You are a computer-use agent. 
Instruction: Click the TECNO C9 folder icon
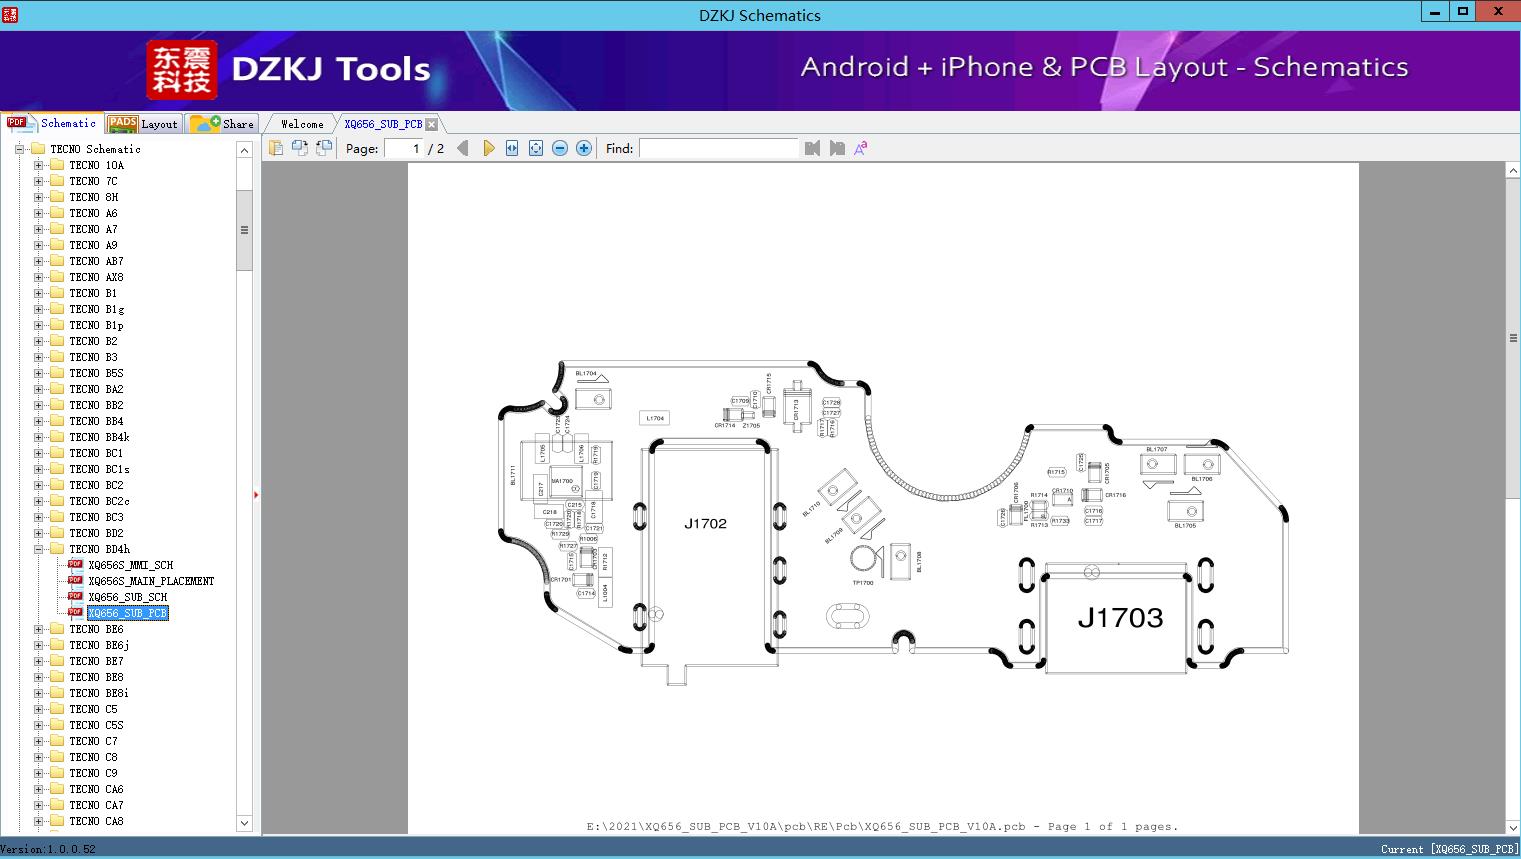point(57,773)
